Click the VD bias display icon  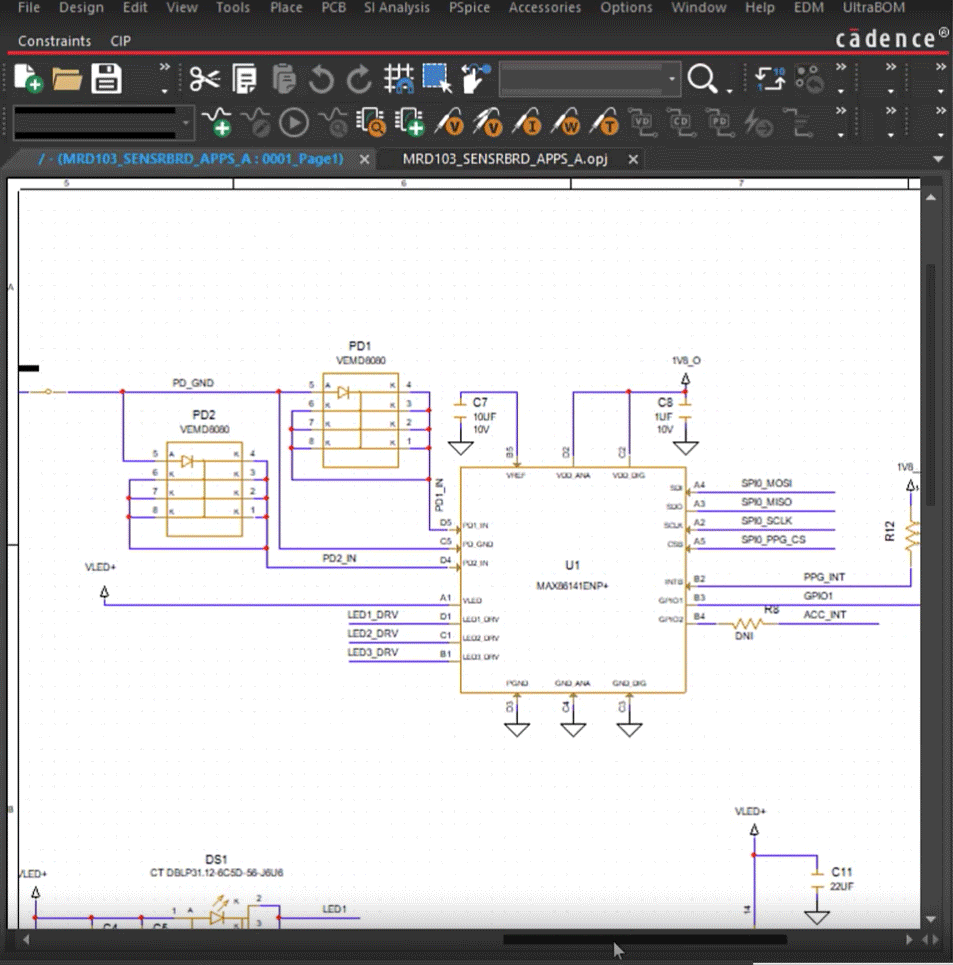tap(642, 122)
